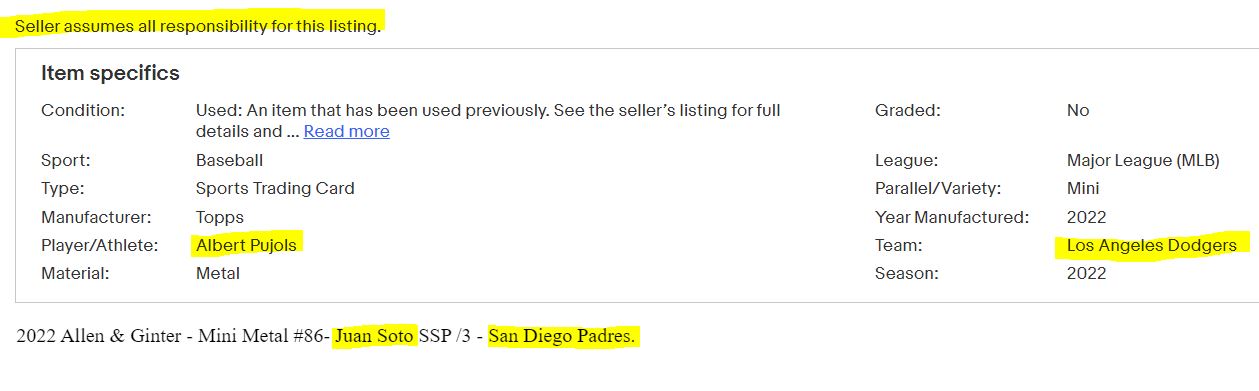Select the Mini parallel variety value
This screenshot has height=391, width=1259.
pos(1083,188)
